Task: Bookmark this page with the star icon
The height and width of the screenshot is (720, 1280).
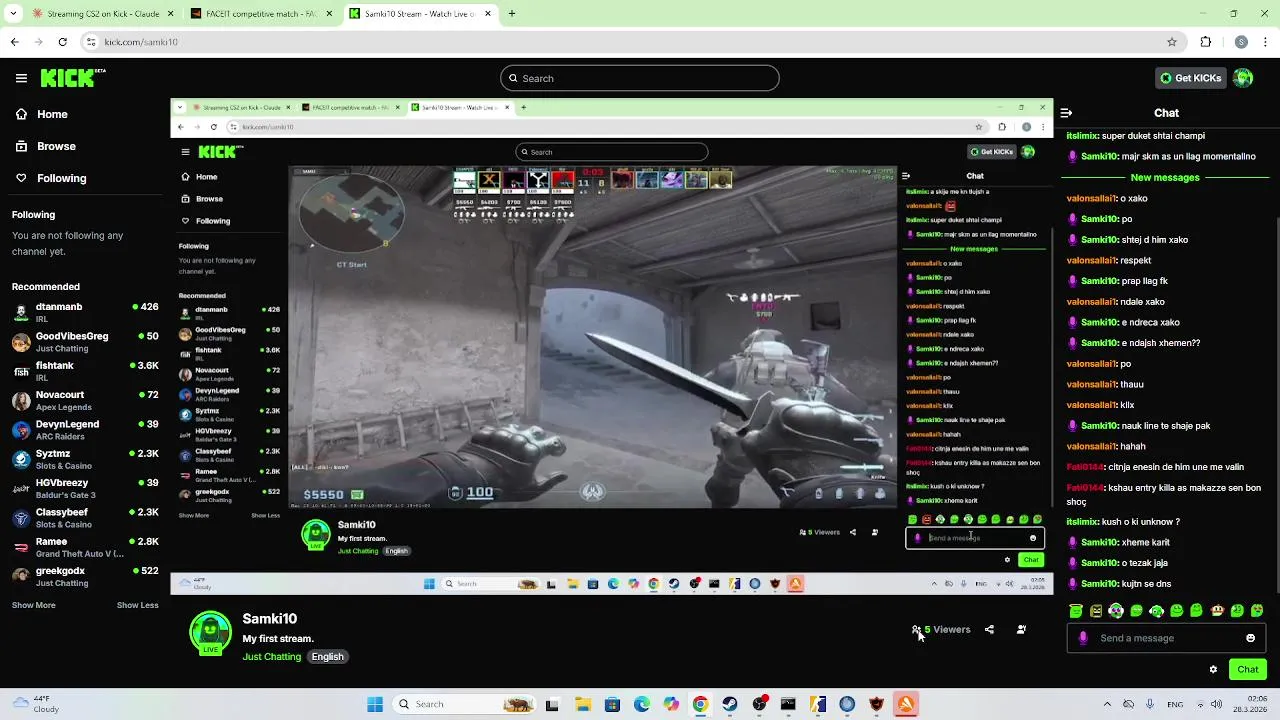Action: (1172, 42)
